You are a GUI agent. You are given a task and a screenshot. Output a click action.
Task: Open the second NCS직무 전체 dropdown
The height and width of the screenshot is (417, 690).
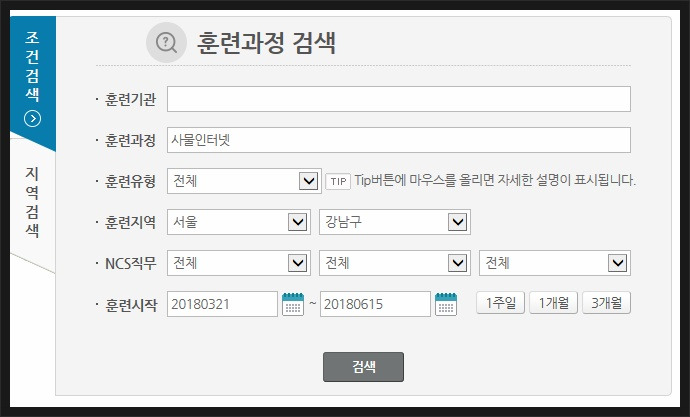coord(395,263)
